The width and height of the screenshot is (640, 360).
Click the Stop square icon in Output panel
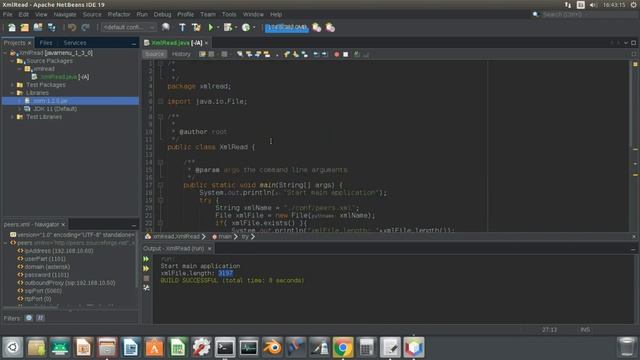[x=146, y=278]
